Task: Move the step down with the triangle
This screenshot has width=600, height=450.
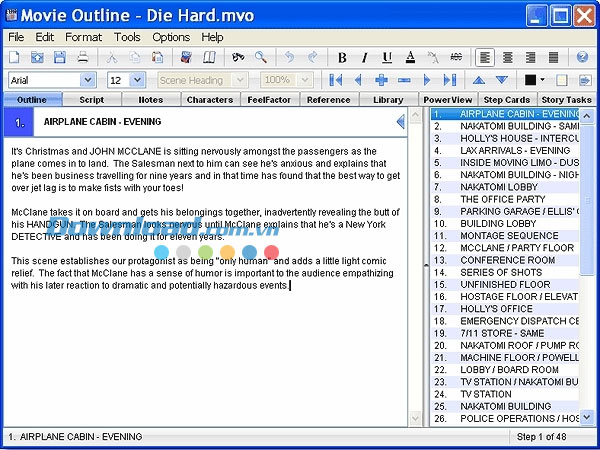Action: tap(502, 80)
